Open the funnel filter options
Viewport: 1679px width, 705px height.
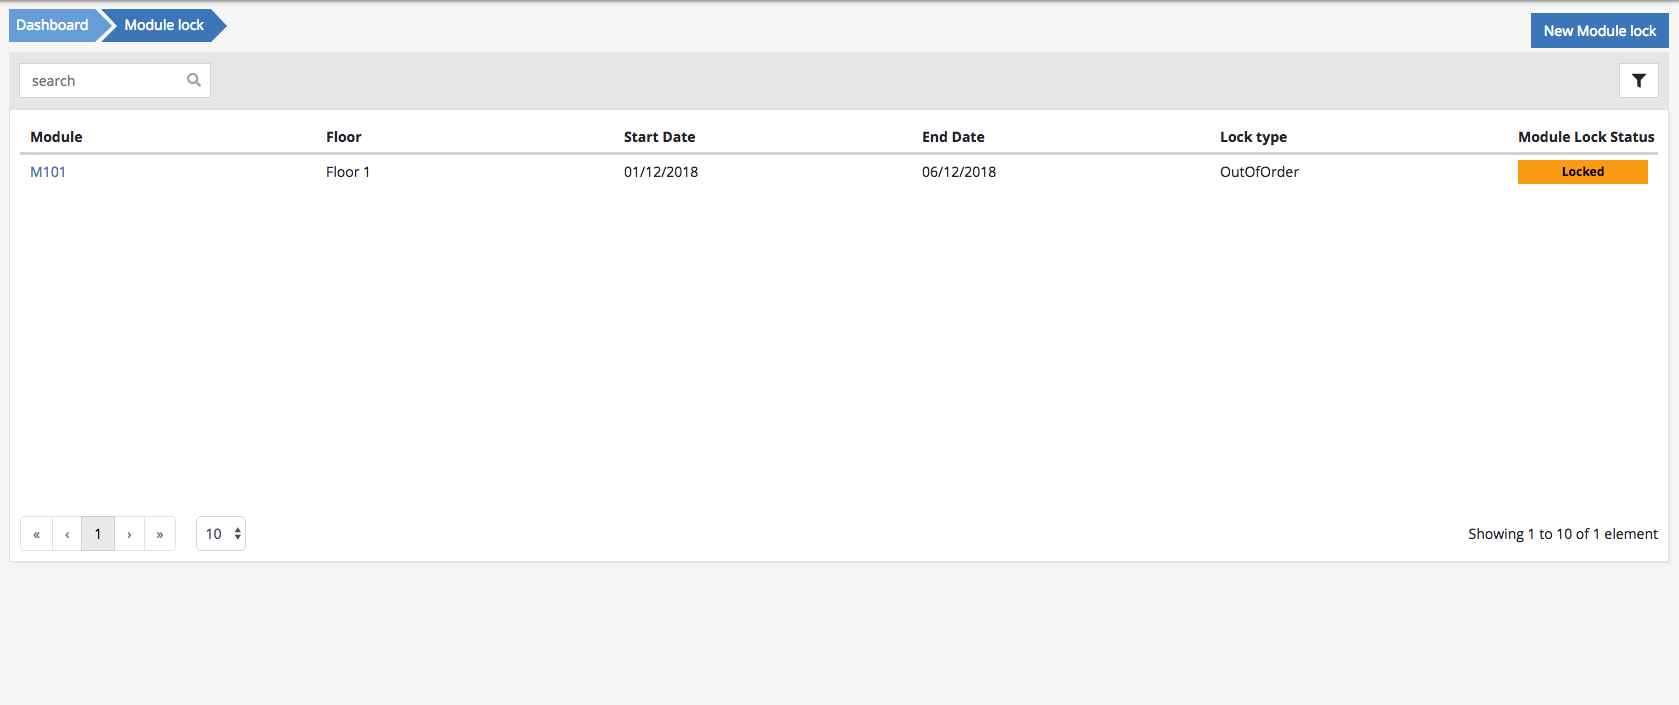click(x=1638, y=81)
